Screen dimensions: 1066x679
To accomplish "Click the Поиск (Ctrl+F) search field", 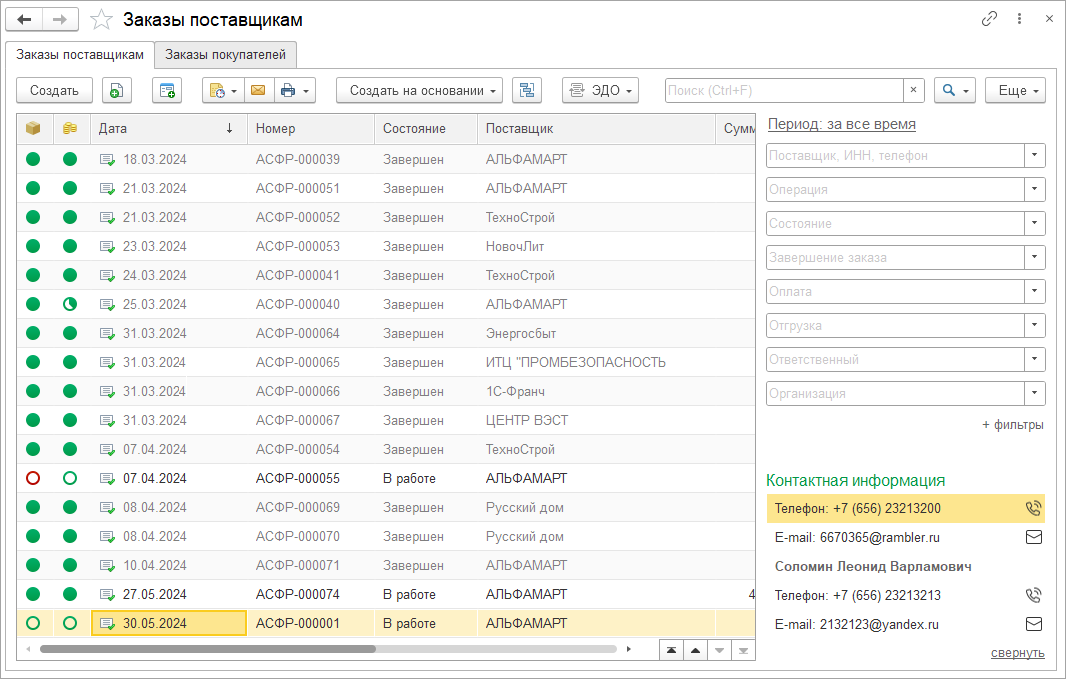I will click(x=783, y=91).
